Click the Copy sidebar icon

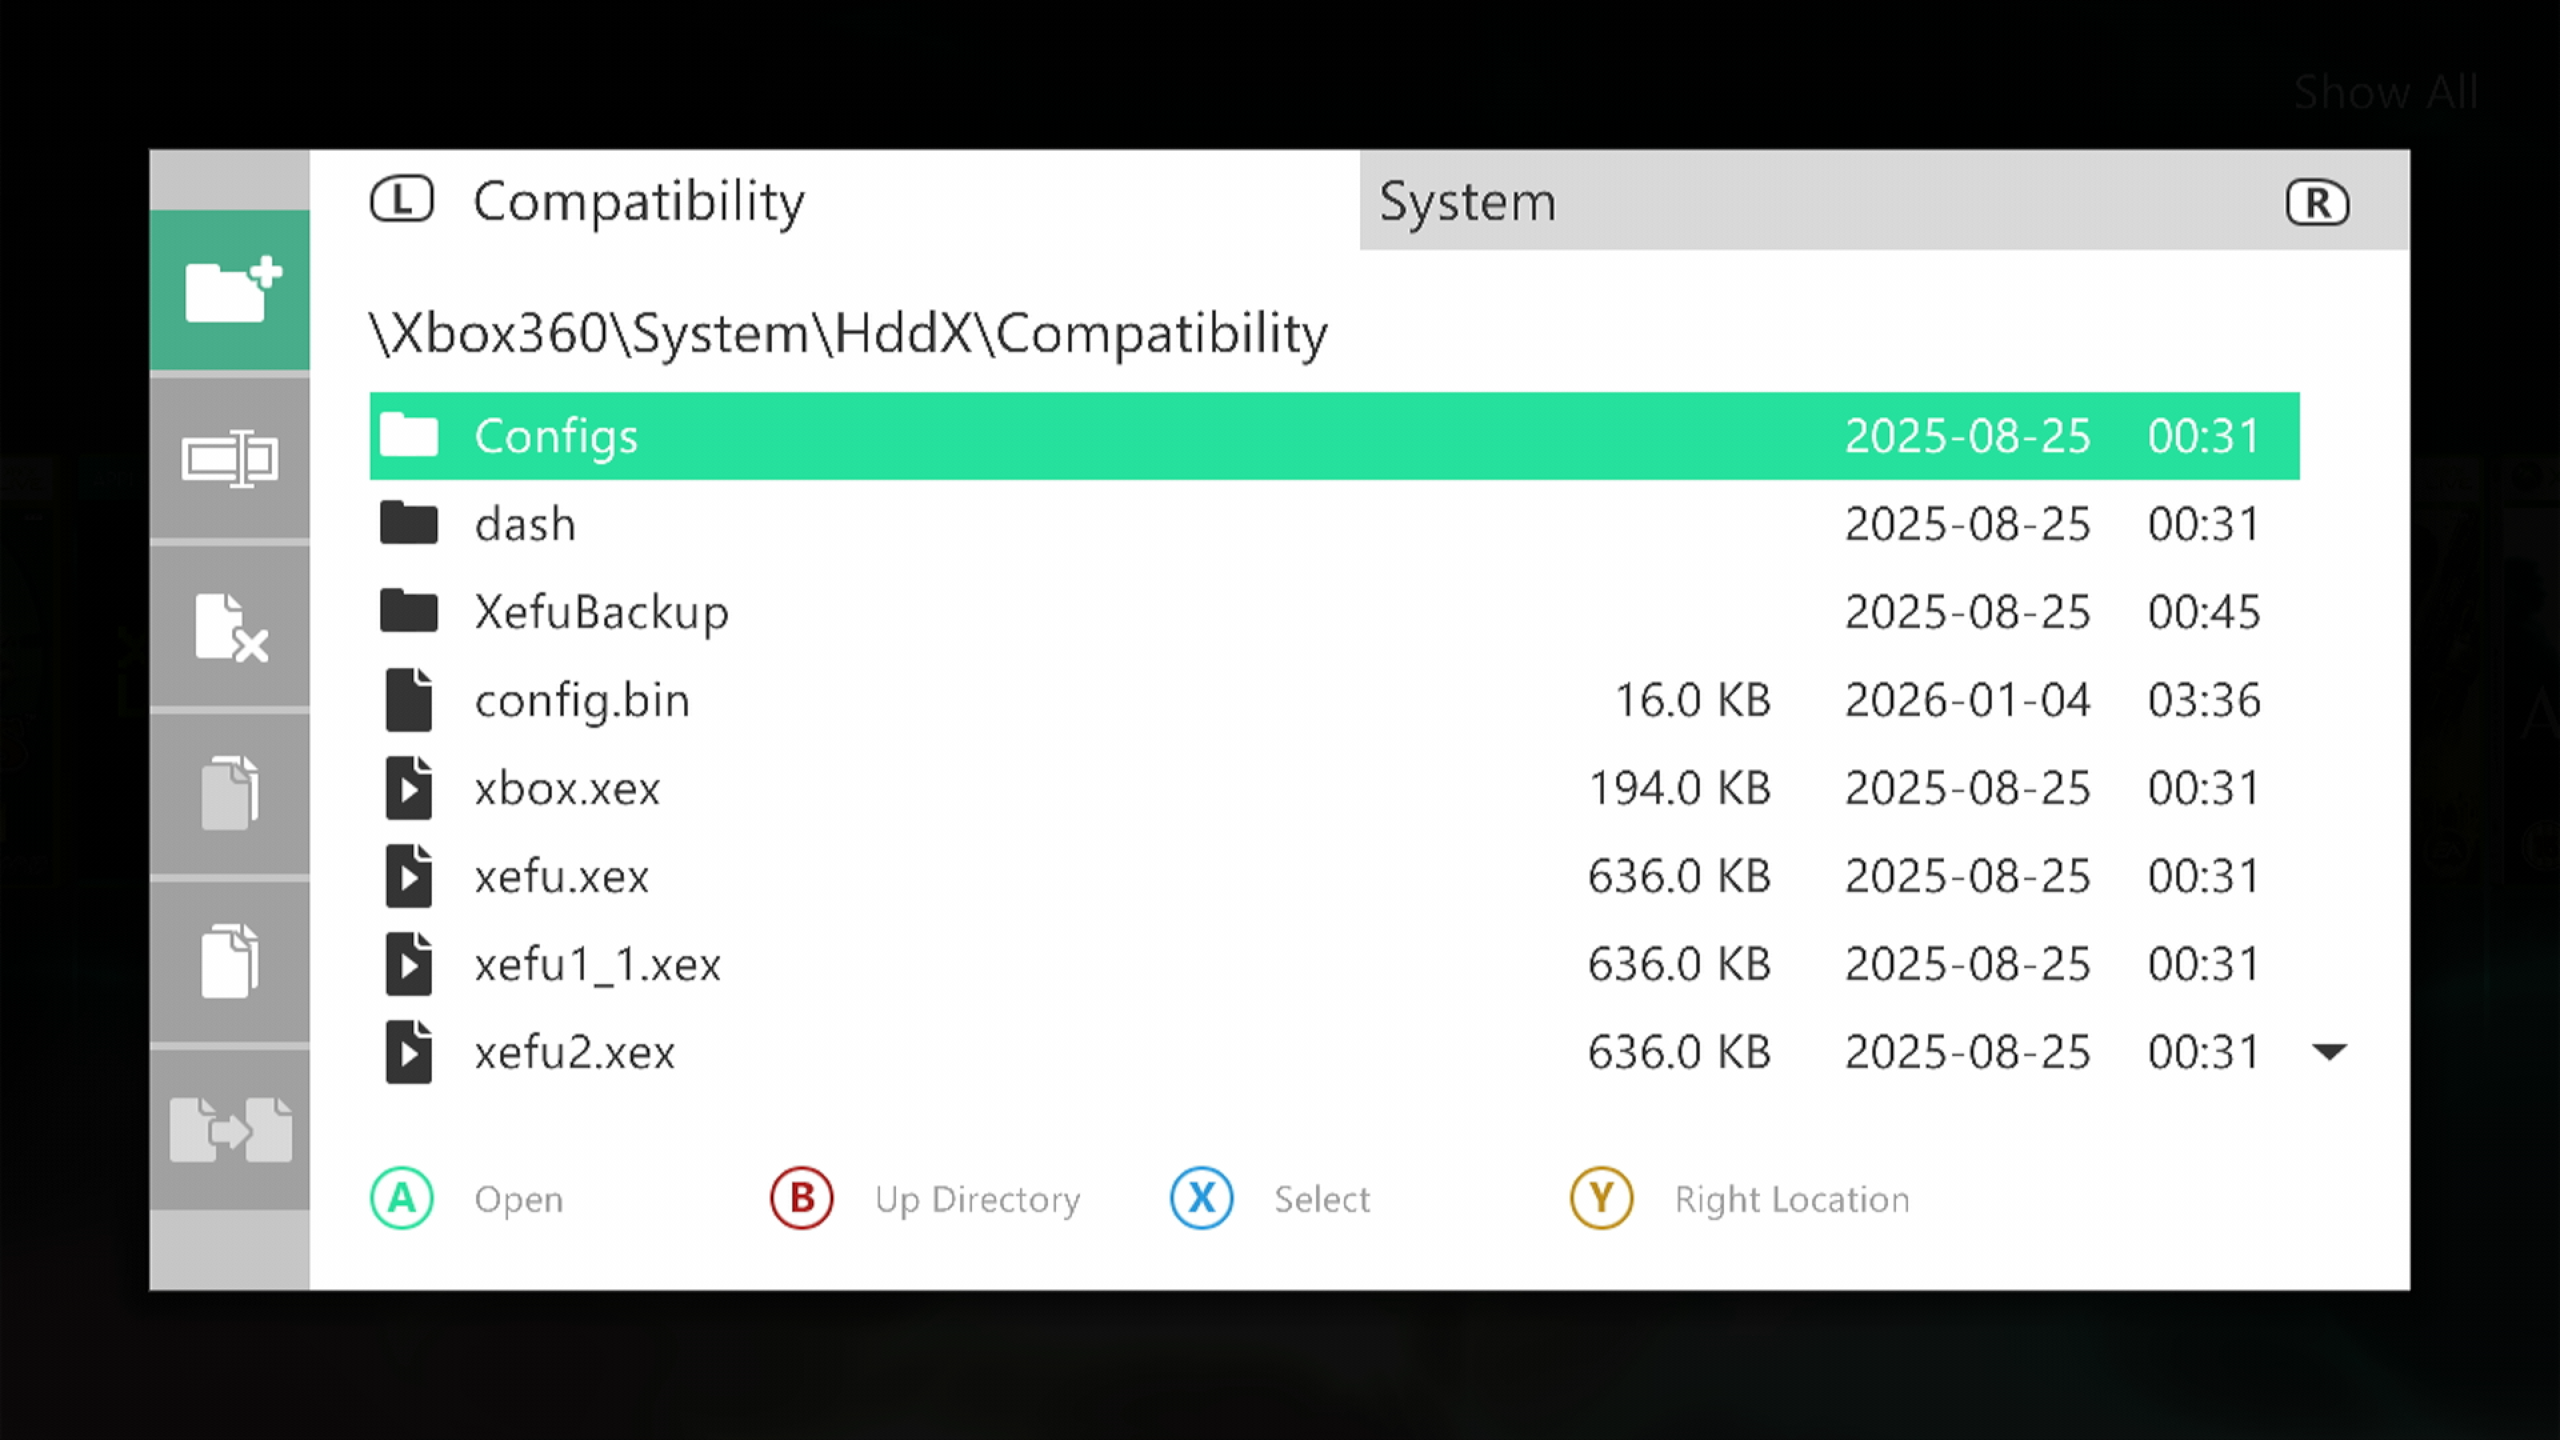click(230, 794)
